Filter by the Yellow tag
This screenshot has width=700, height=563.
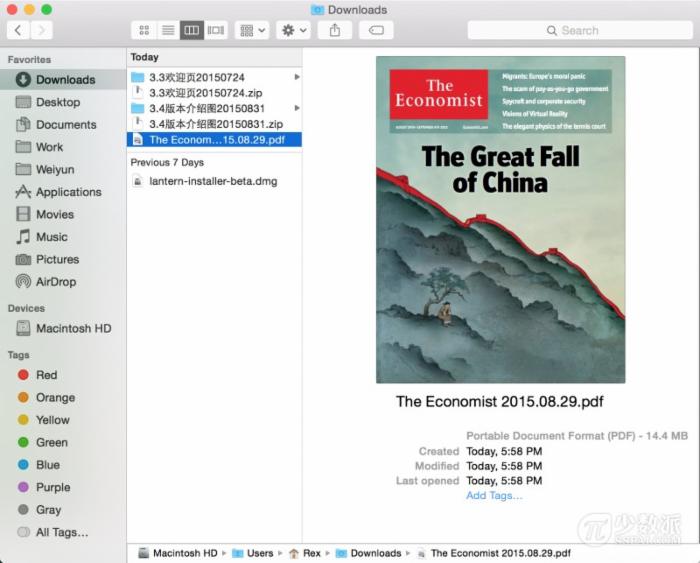click(63, 420)
